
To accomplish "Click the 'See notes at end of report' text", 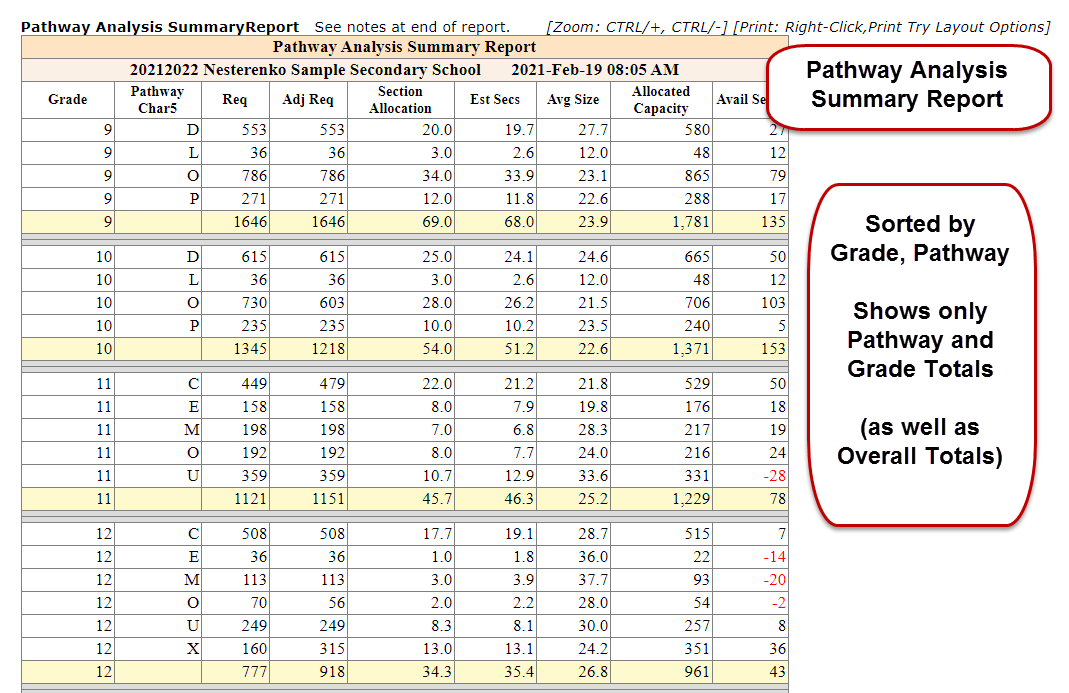I will 411,27.
